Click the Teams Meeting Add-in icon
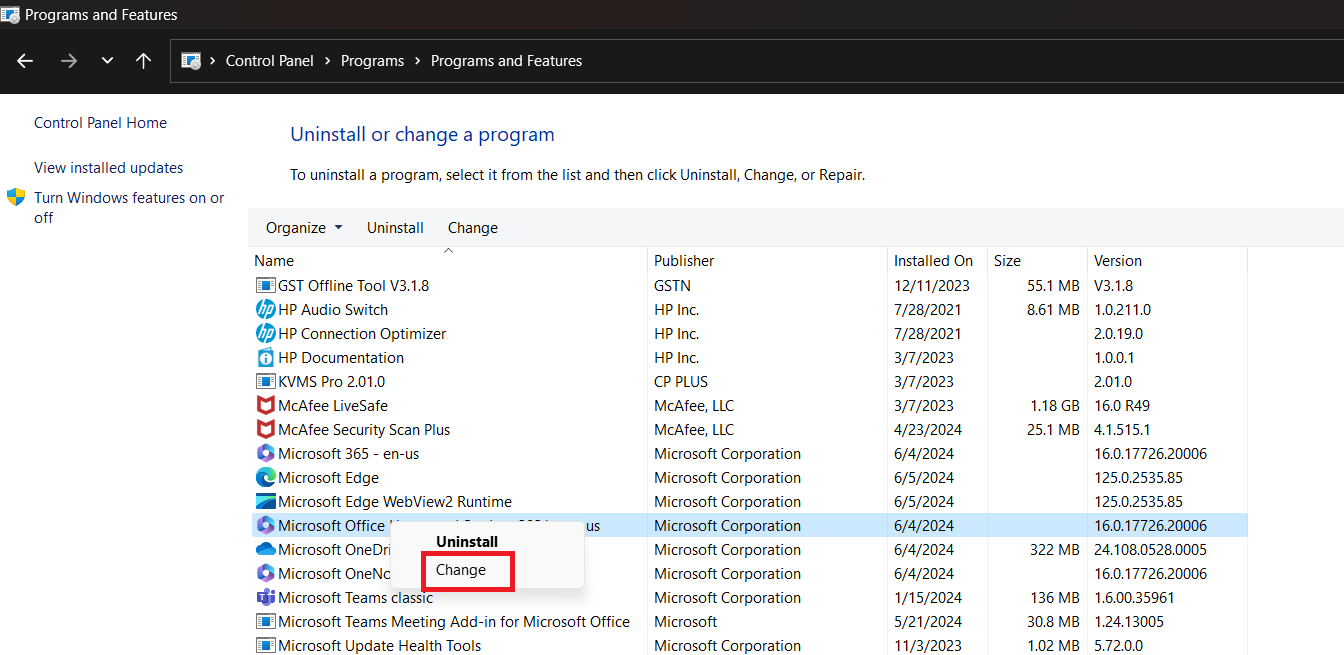This screenshot has width=1344, height=655. point(265,622)
